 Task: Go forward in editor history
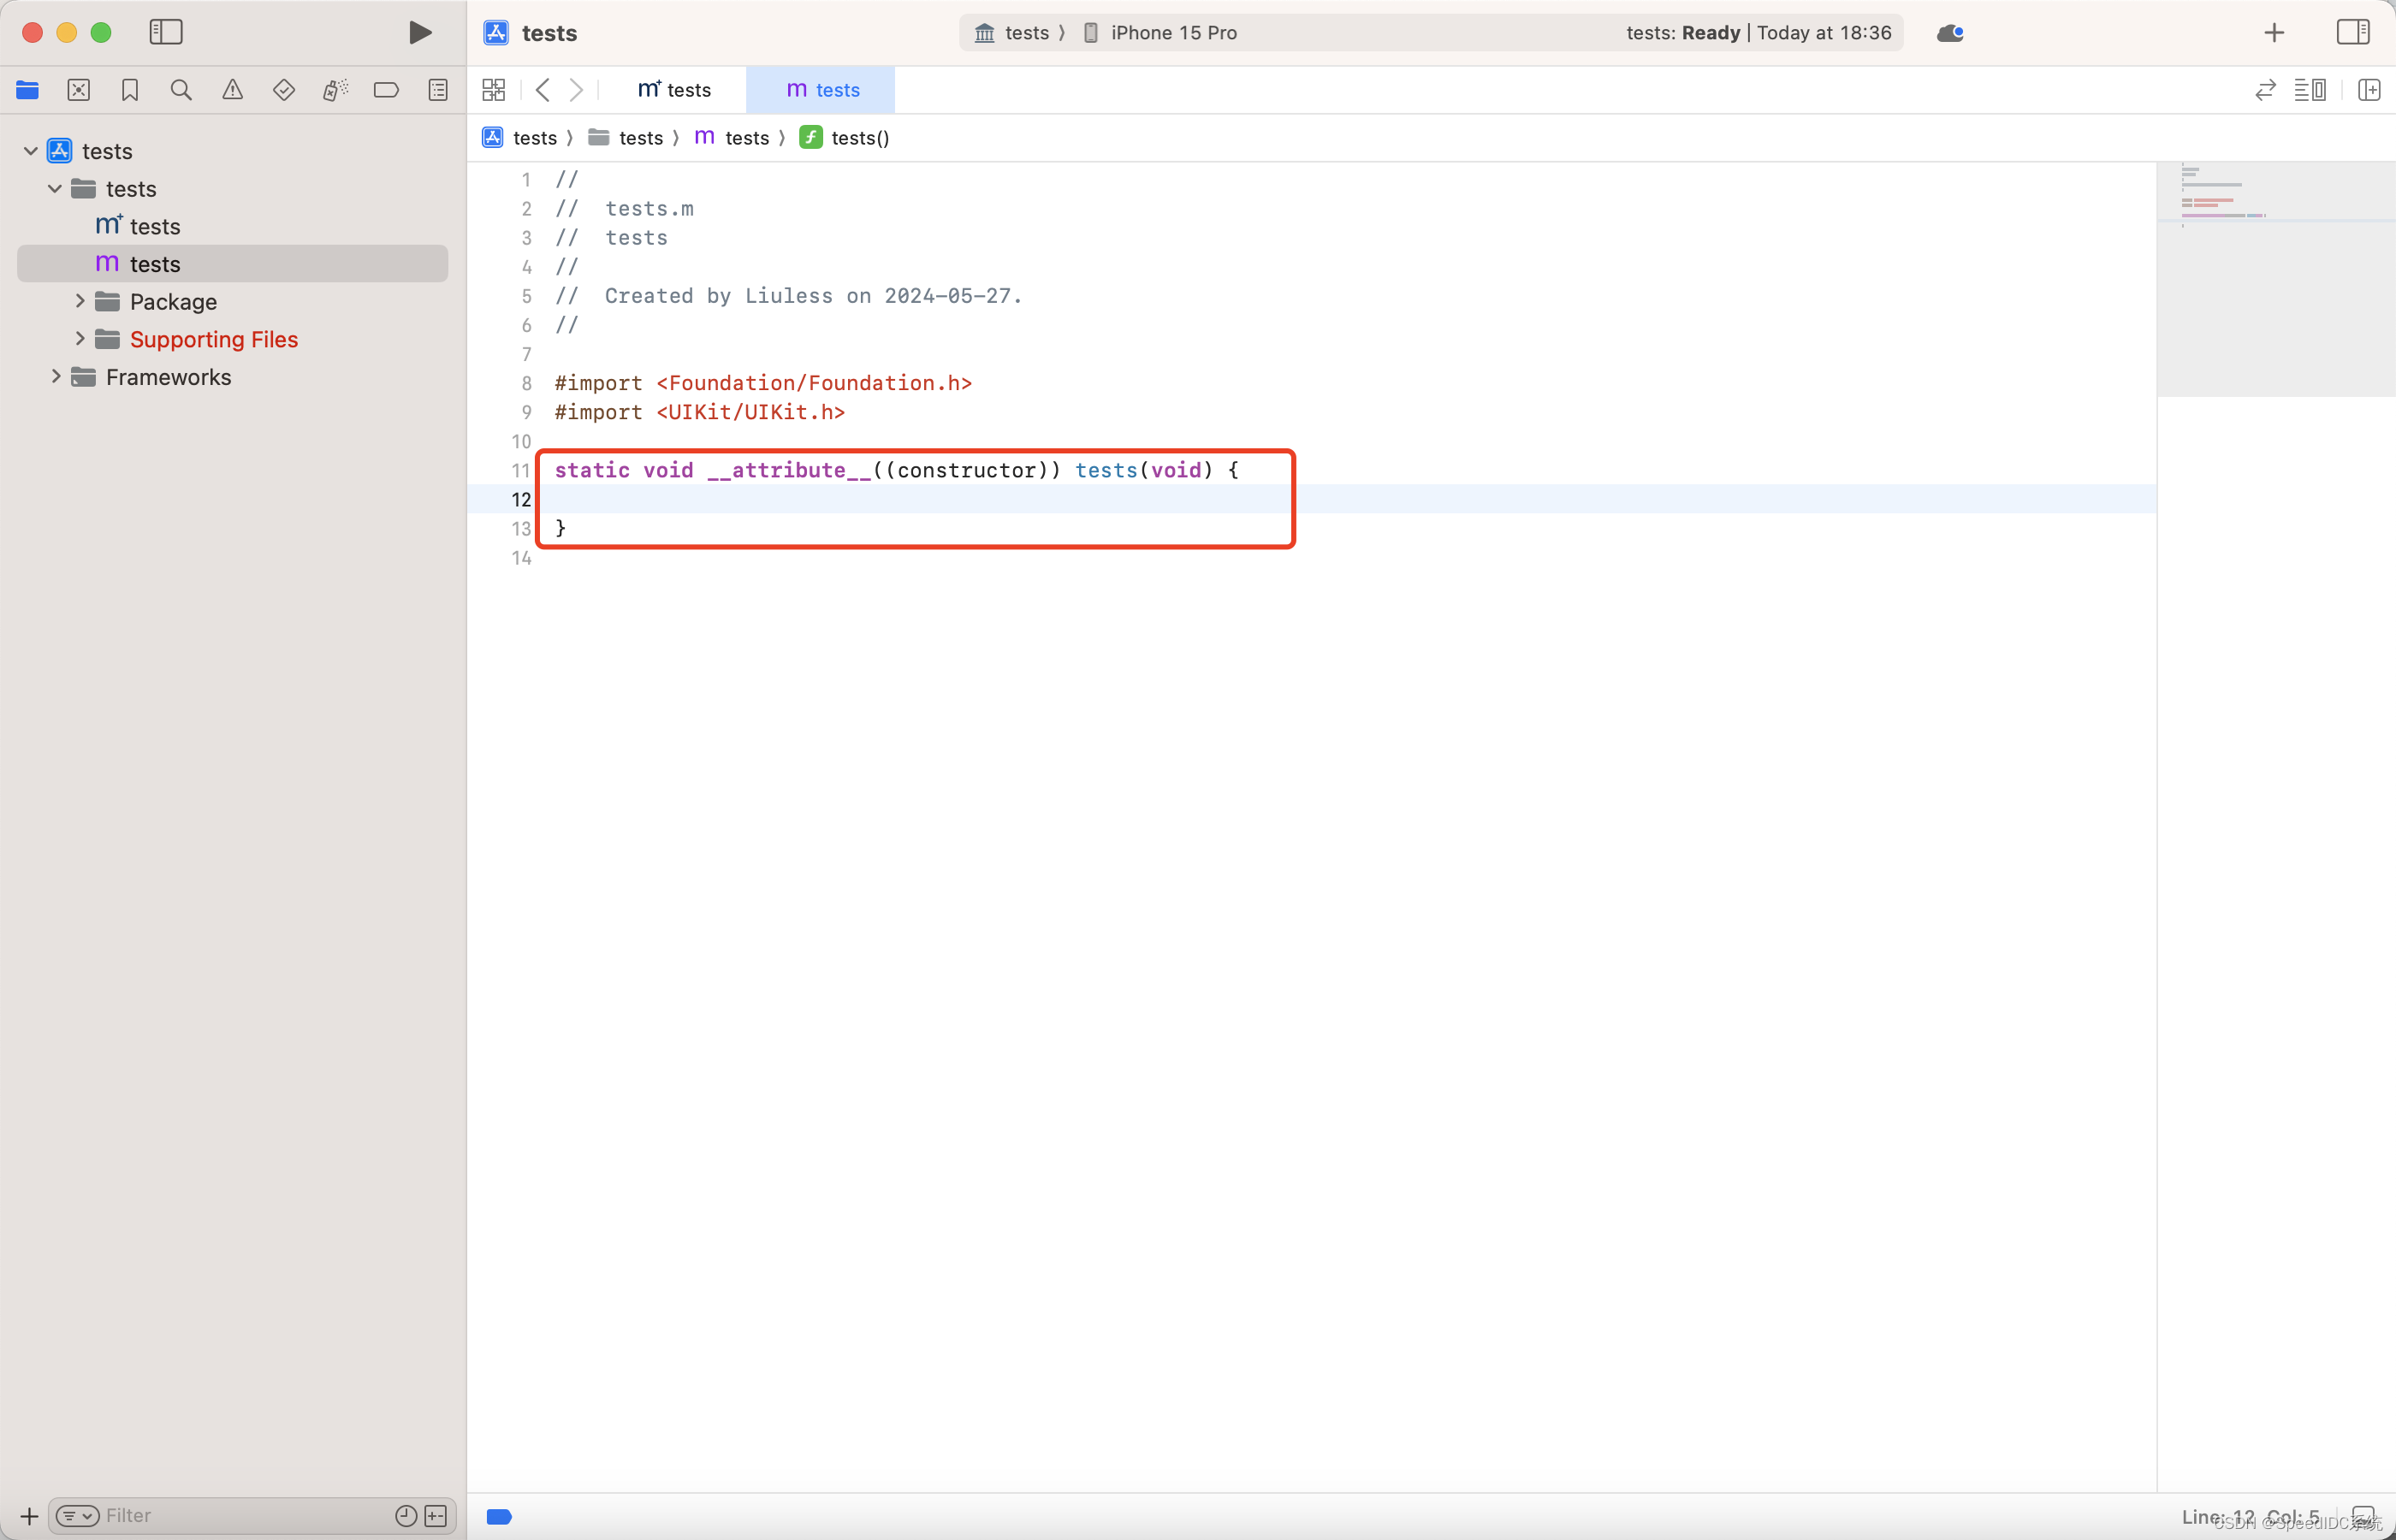tap(576, 90)
